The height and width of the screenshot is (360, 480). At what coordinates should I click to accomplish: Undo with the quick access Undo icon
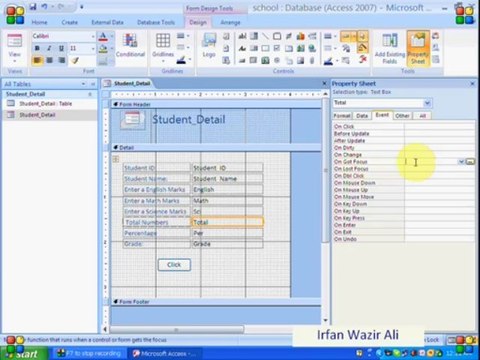click(x=44, y=7)
